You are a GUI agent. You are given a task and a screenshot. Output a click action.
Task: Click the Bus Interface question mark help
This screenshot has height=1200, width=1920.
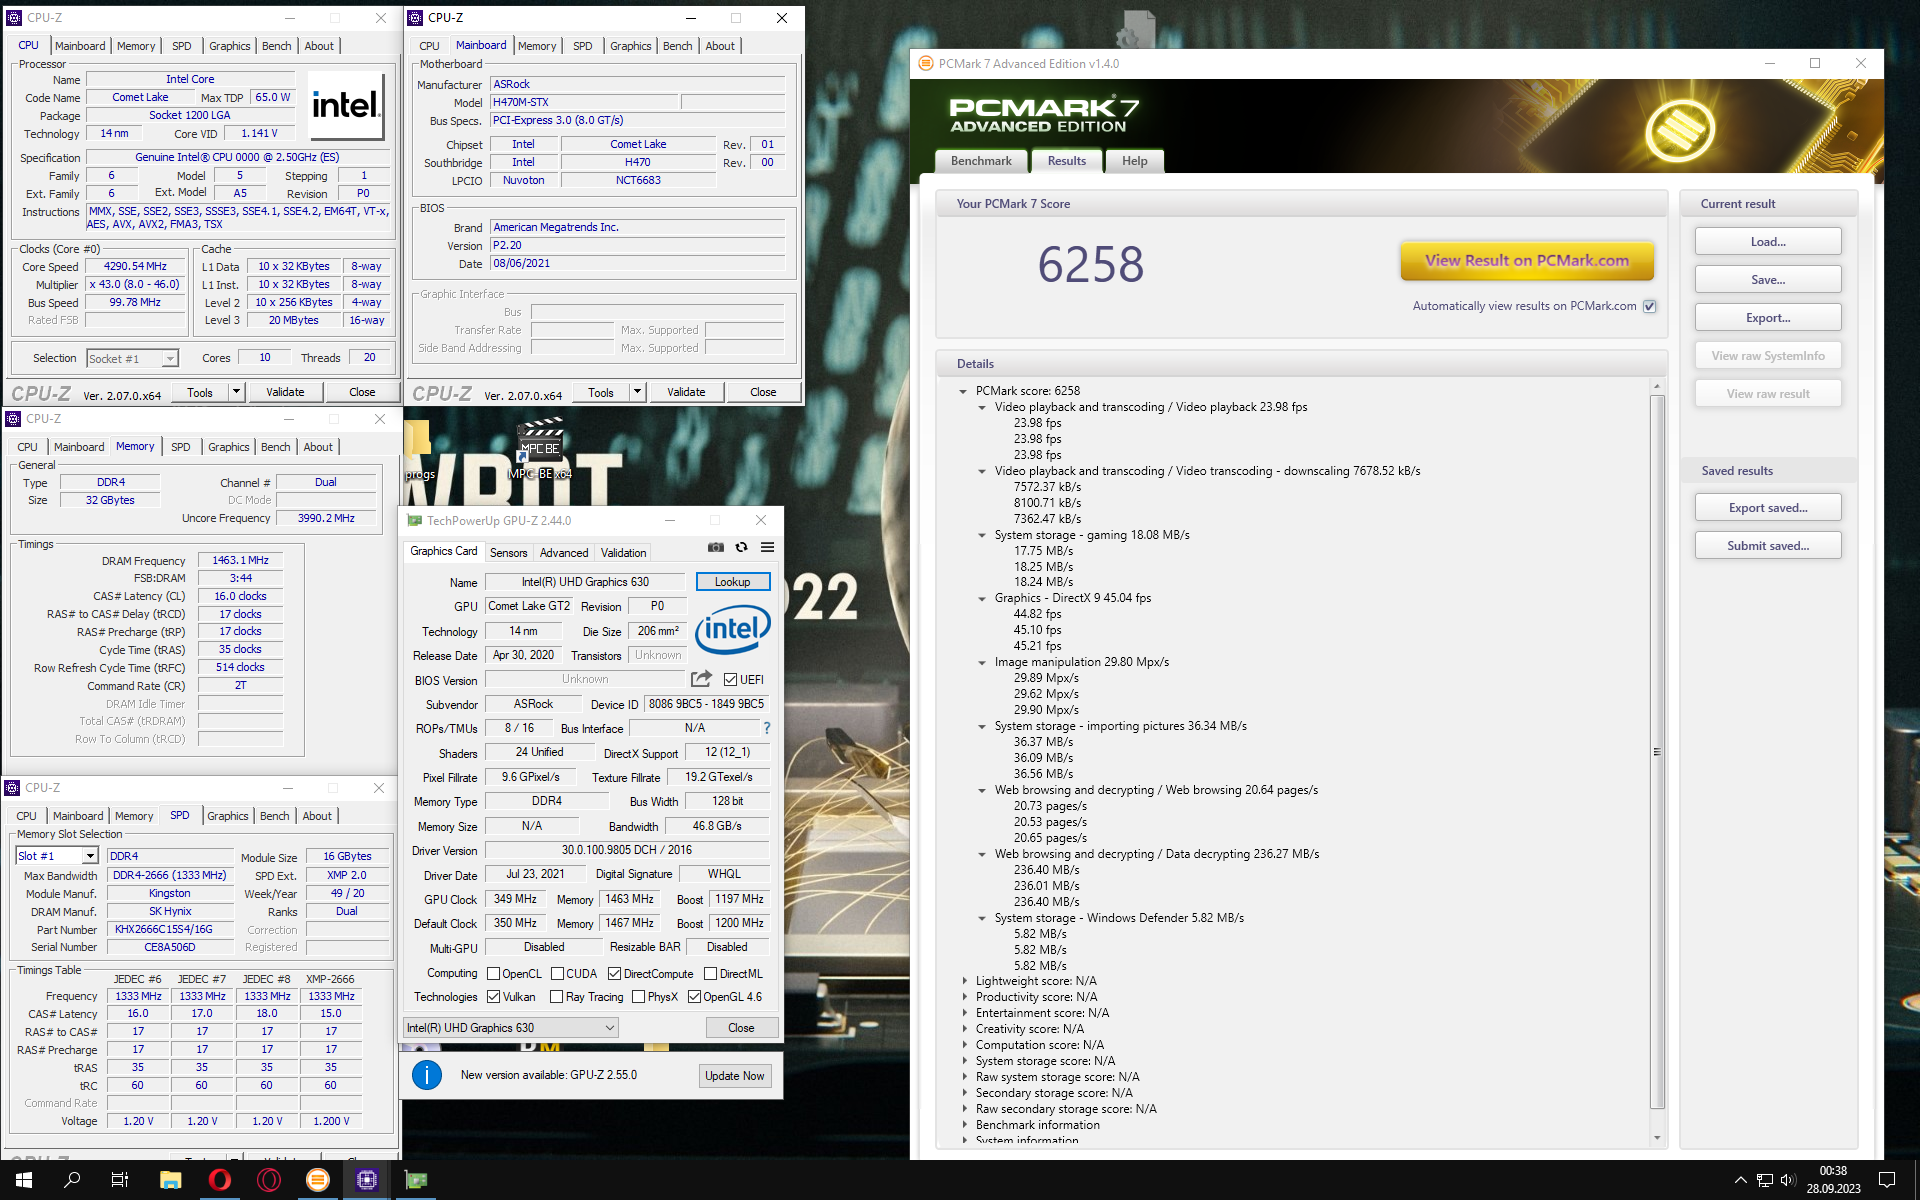coord(767,728)
